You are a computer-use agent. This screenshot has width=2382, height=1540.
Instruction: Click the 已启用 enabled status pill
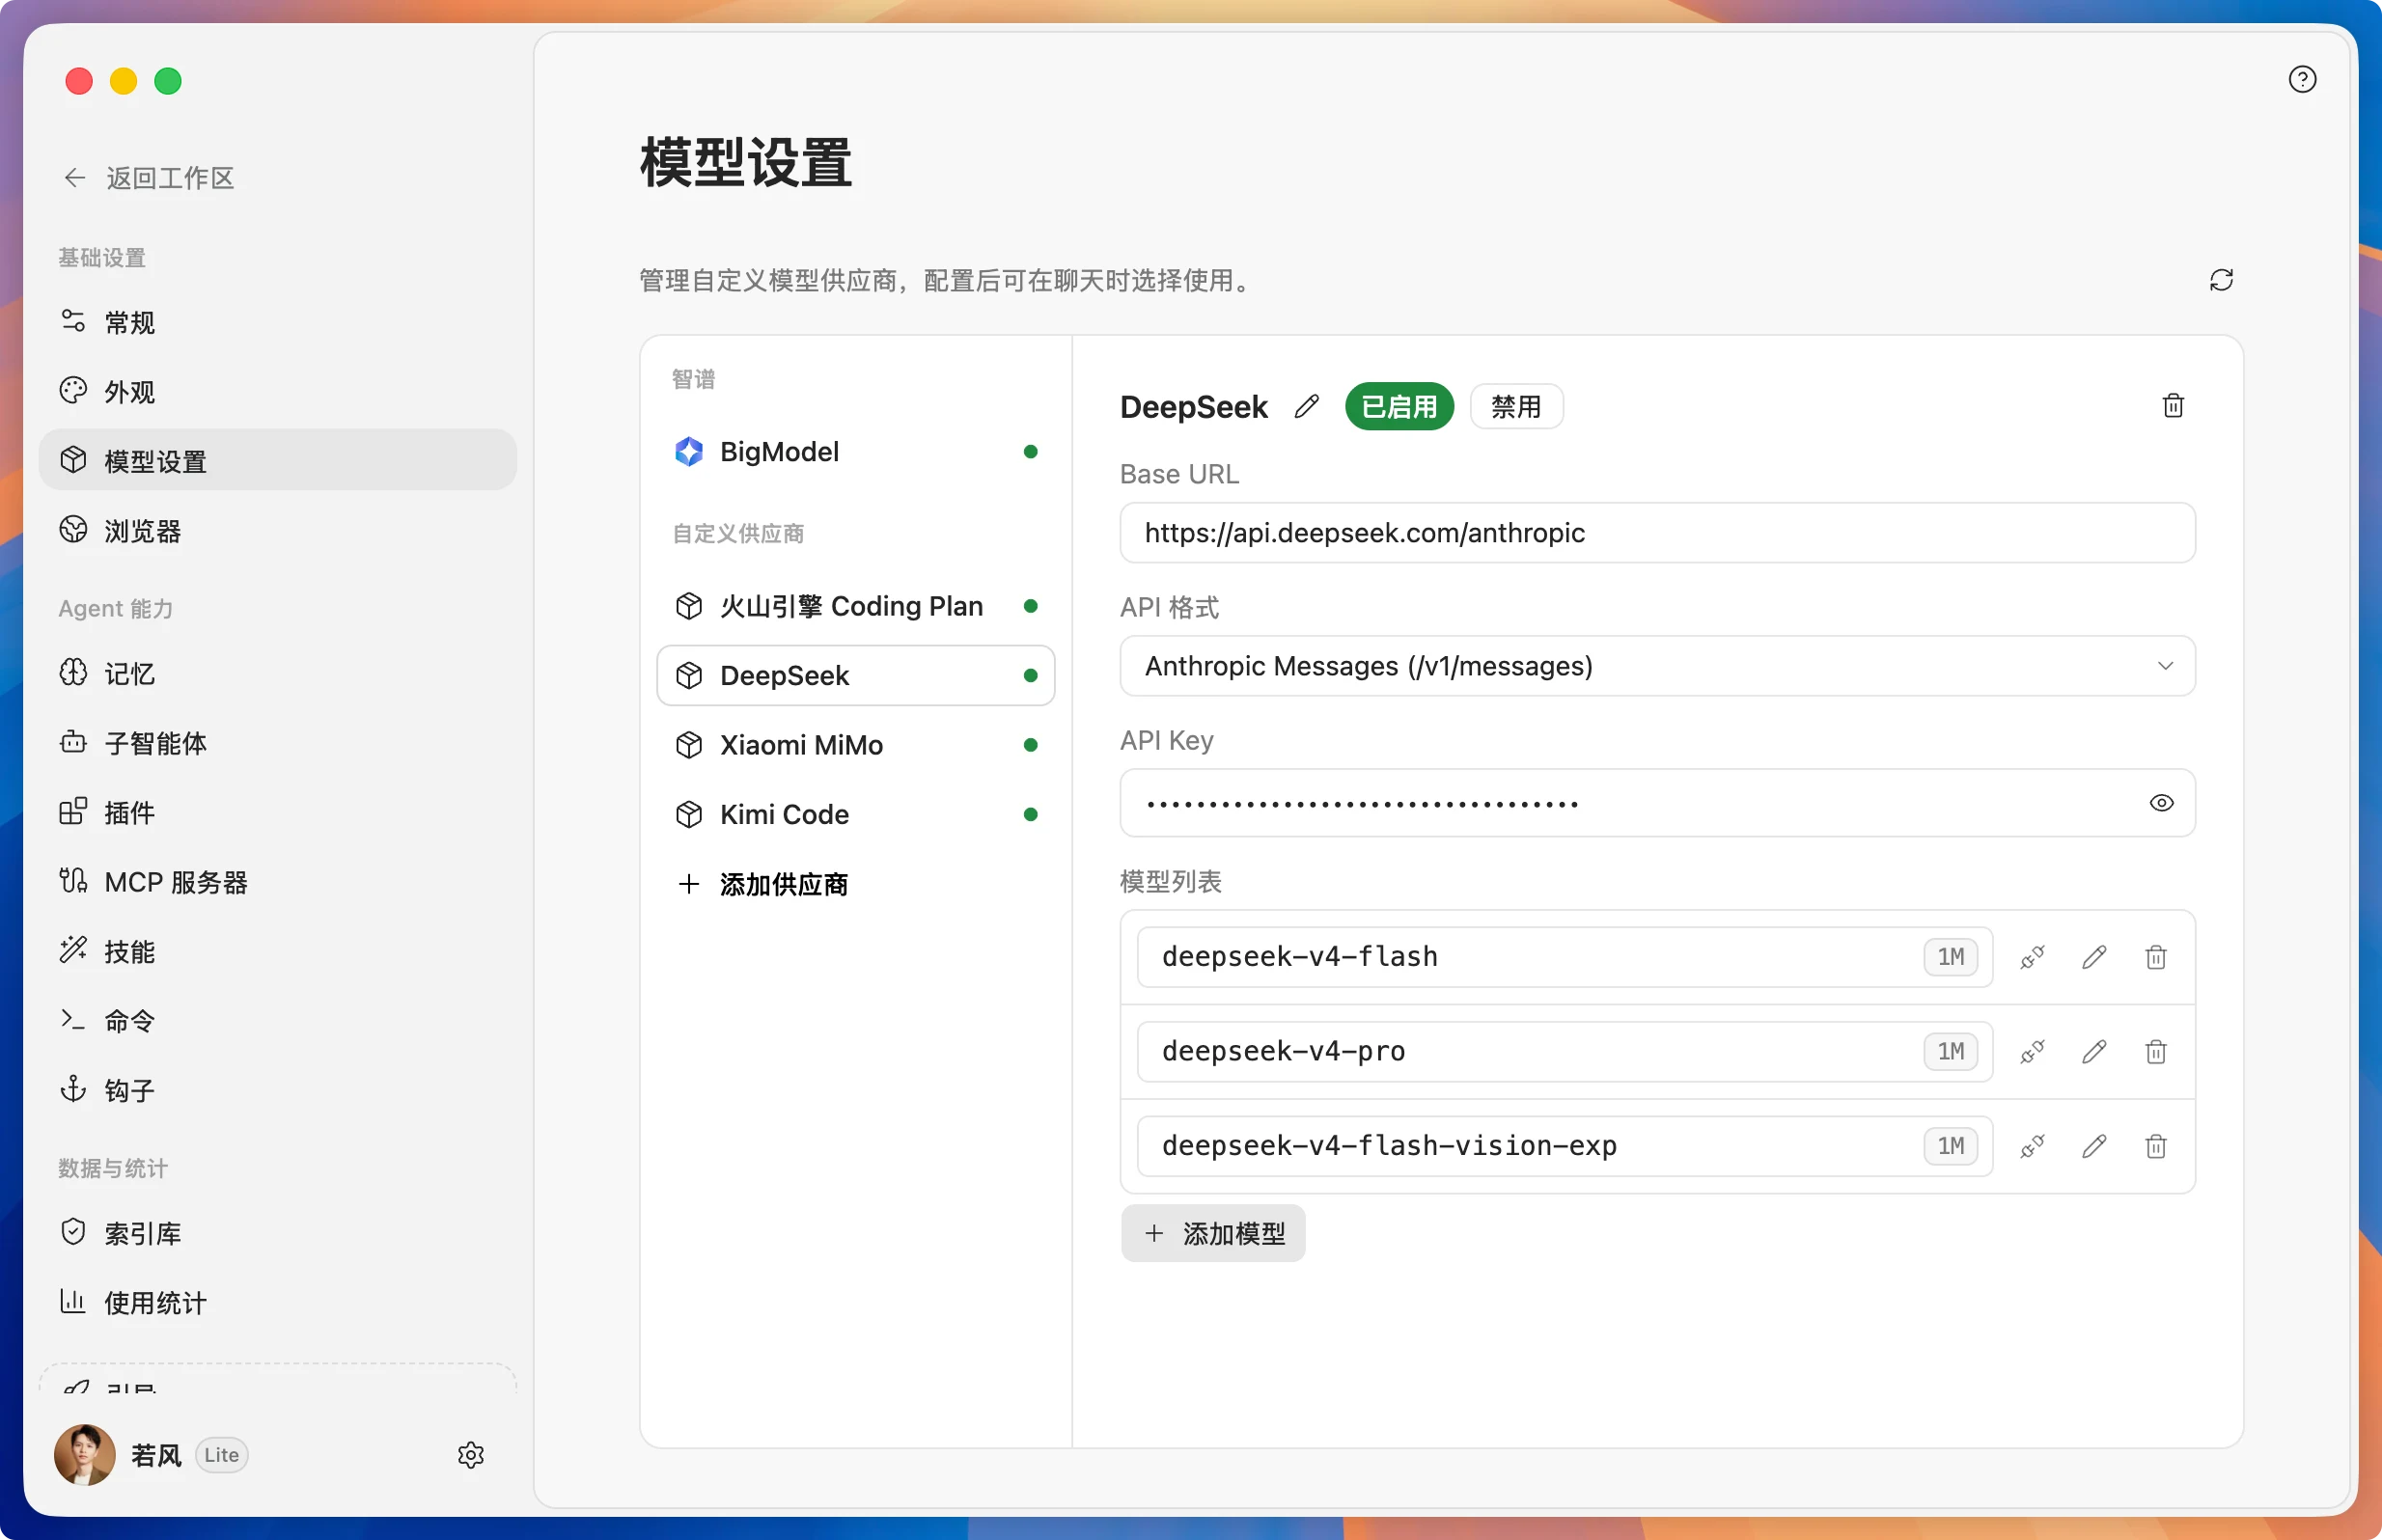pos(1399,406)
